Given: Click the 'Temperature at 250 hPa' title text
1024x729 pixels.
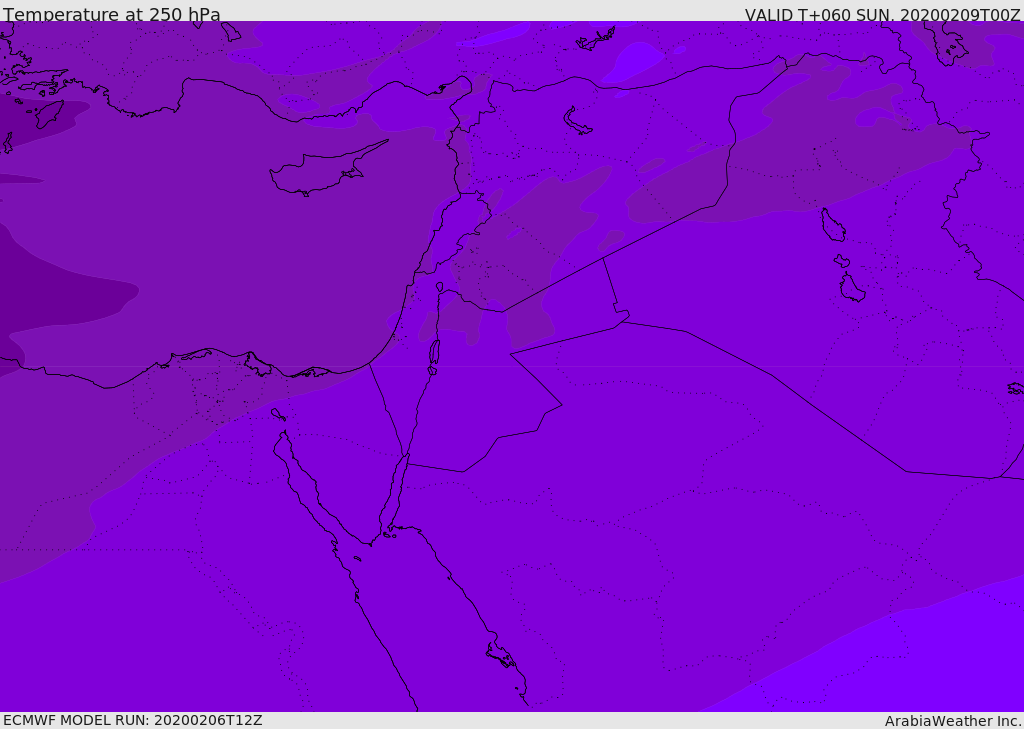Looking at the screenshot, I should tap(112, 14).
